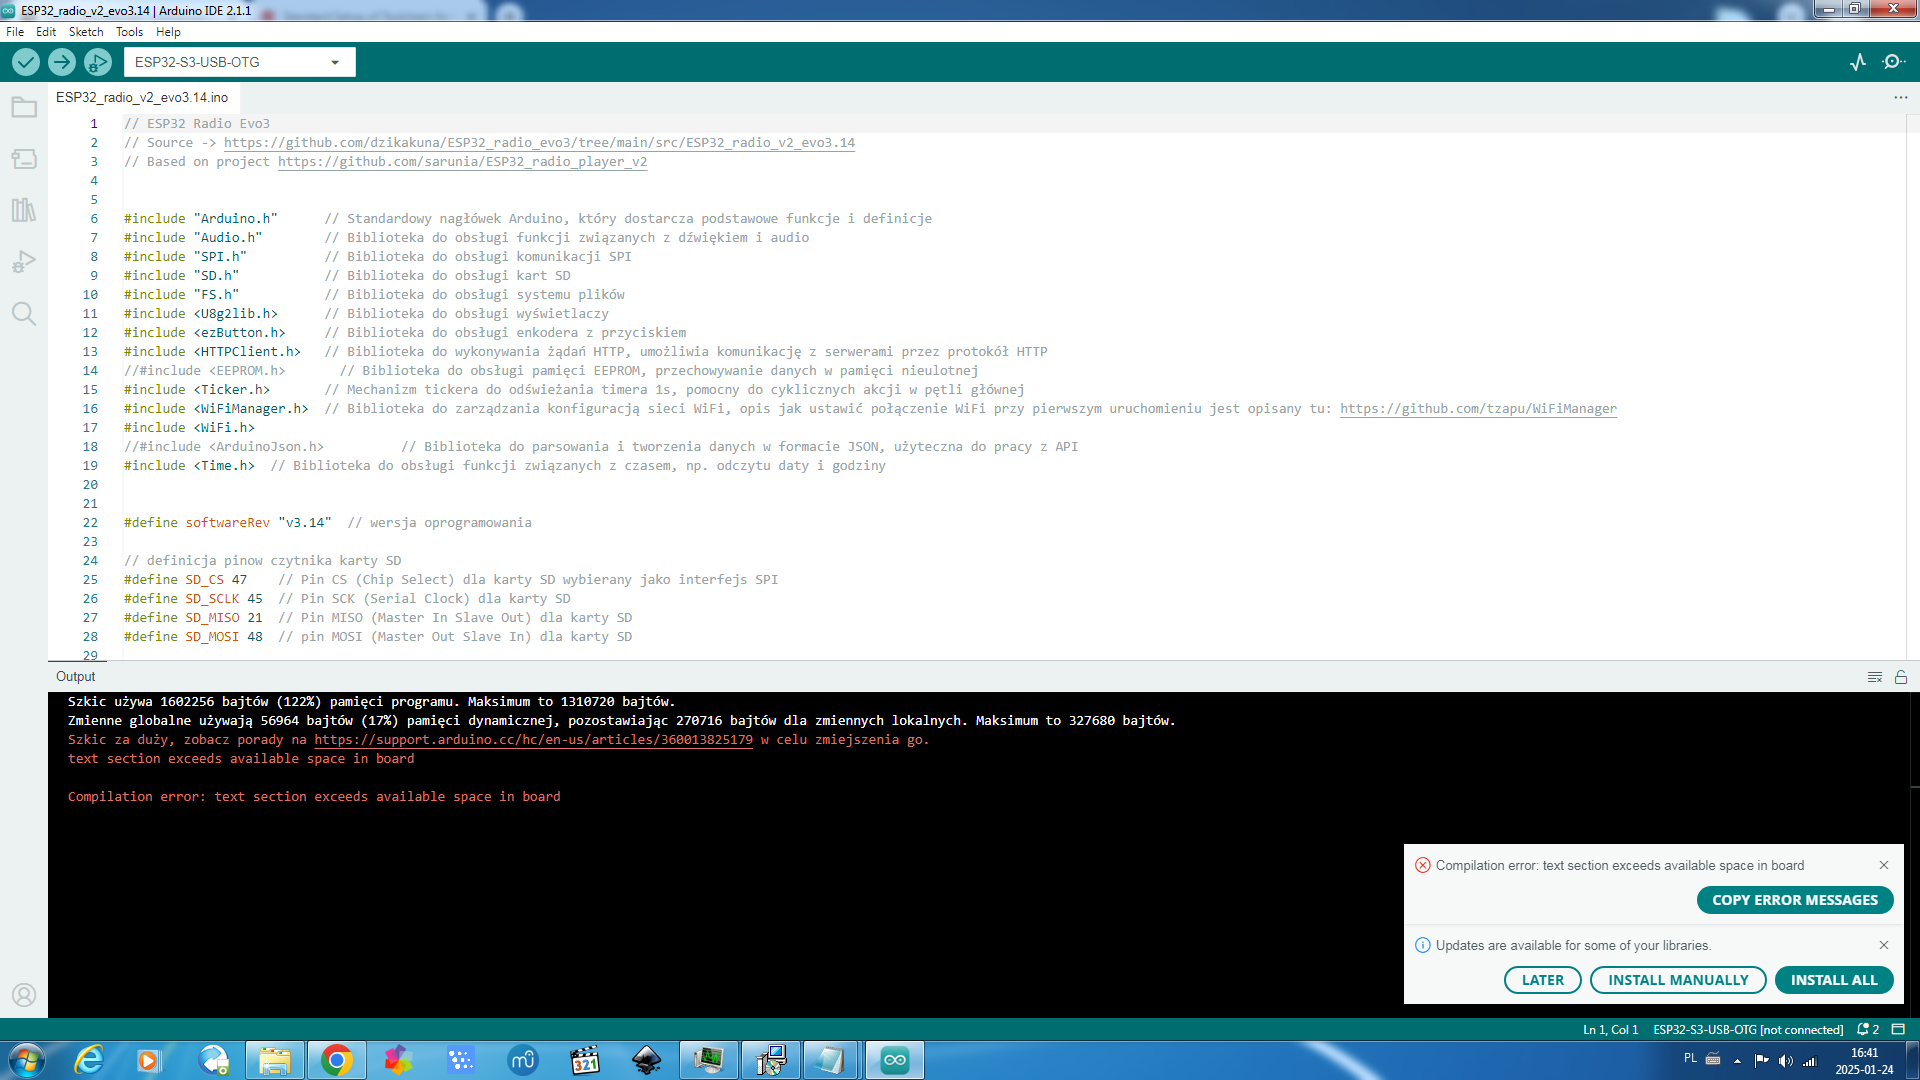1920x1080 pixels.
Task: Open Google Chrome from taskbar
Action: click(x=337, y=1060)
